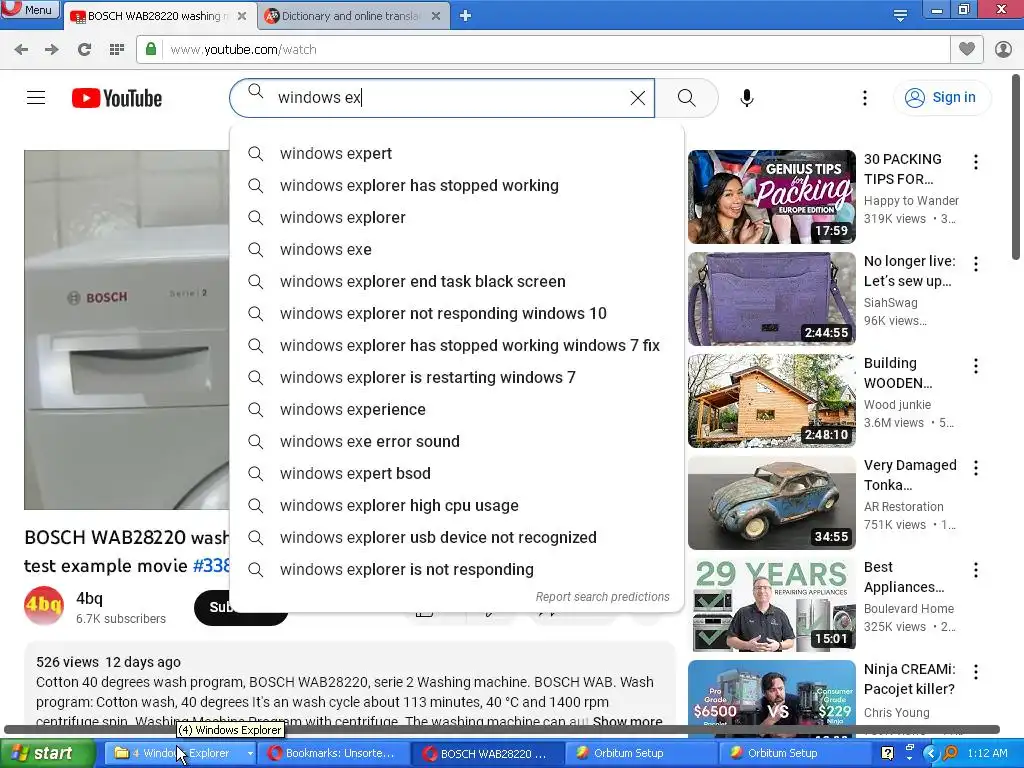Open the YouTube hamburger guide menu
Image resolution: width=1024 pixels, height=768 pixels.
36,98
